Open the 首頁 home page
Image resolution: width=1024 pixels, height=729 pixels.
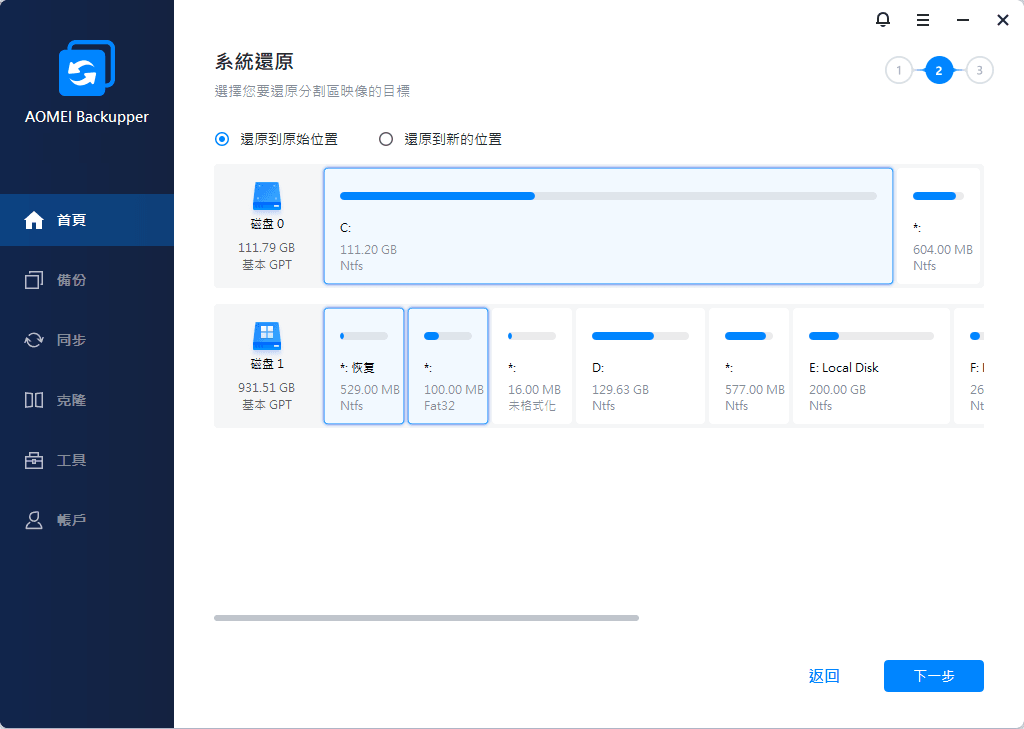coord(87,220)
